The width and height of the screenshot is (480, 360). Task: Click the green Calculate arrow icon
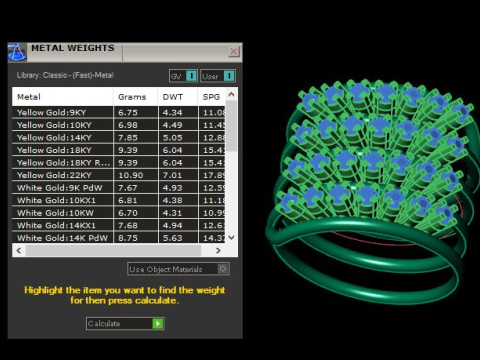158,323
